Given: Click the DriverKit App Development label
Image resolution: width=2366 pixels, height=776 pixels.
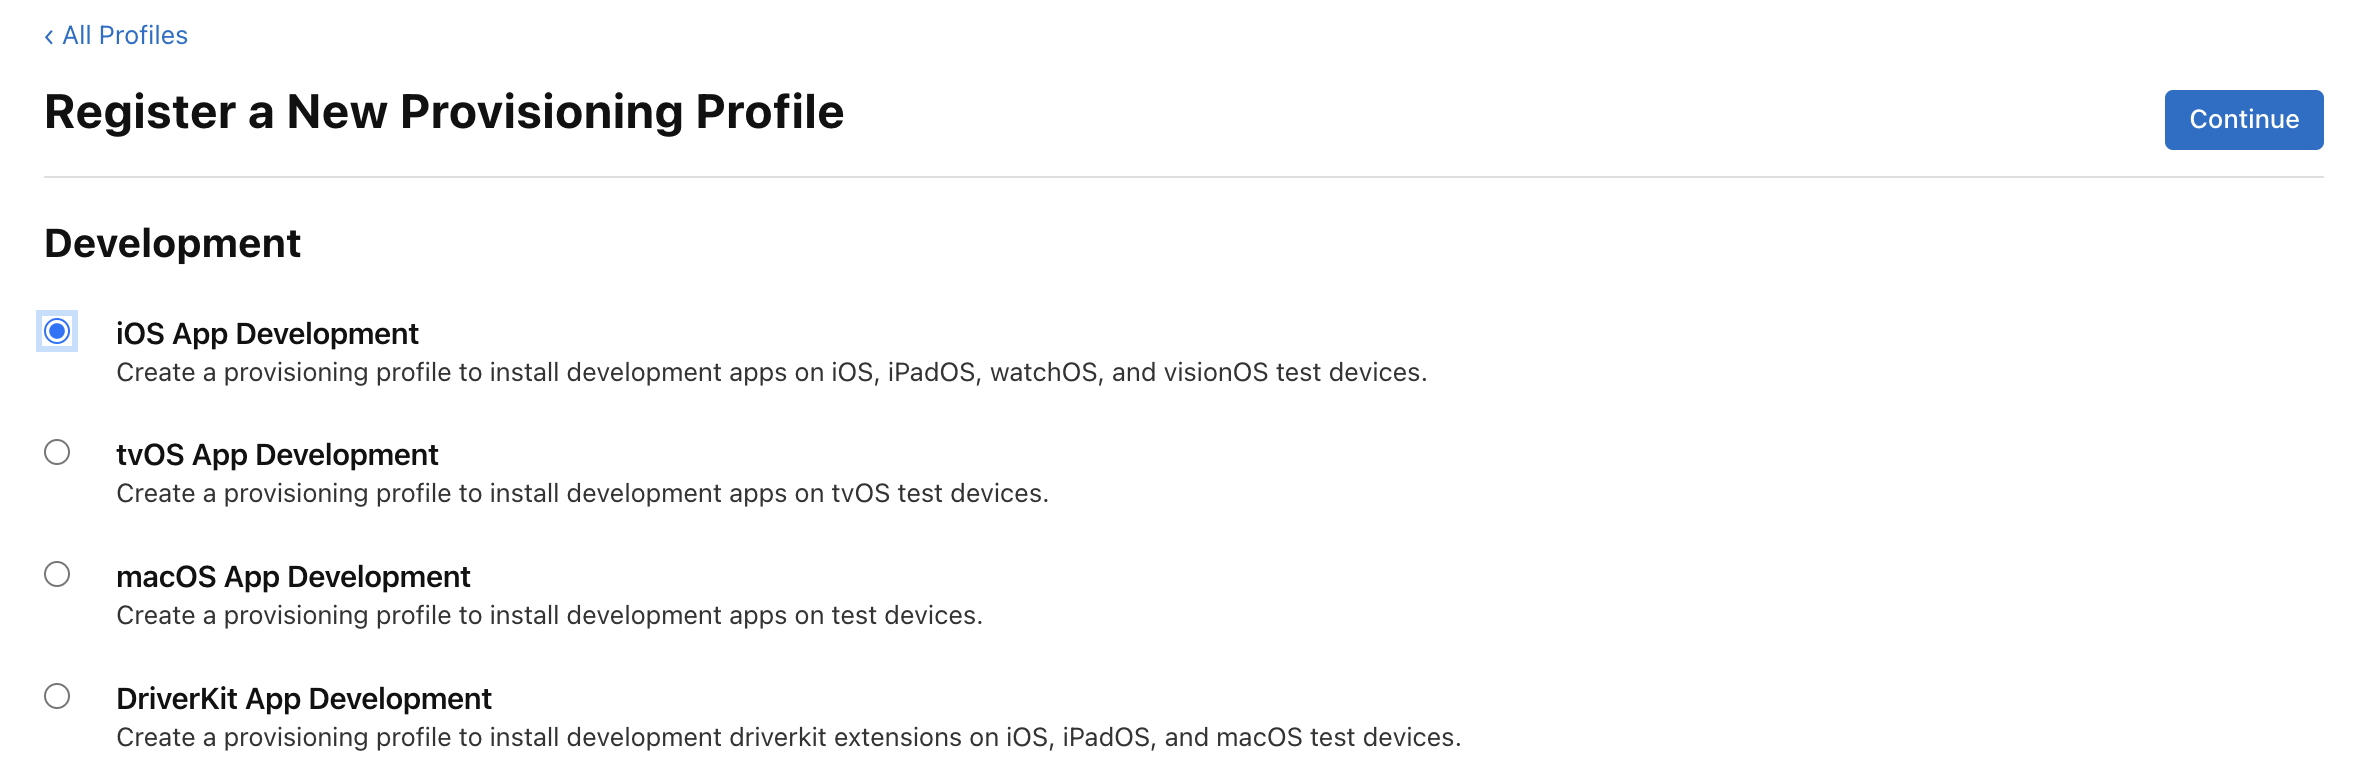Looking at the screenshot, I should (x=304, y=699).
